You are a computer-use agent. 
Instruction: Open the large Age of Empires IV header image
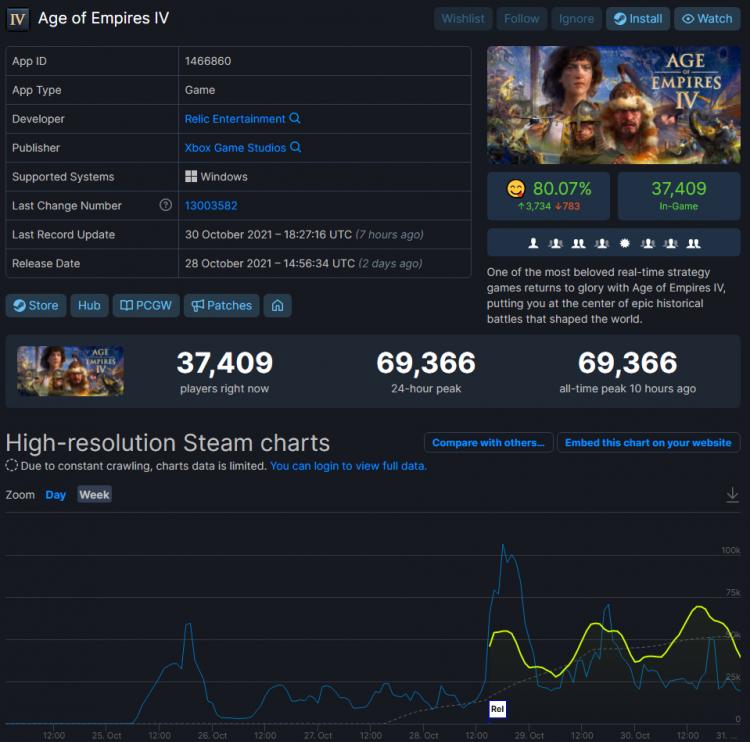point(614,105)
